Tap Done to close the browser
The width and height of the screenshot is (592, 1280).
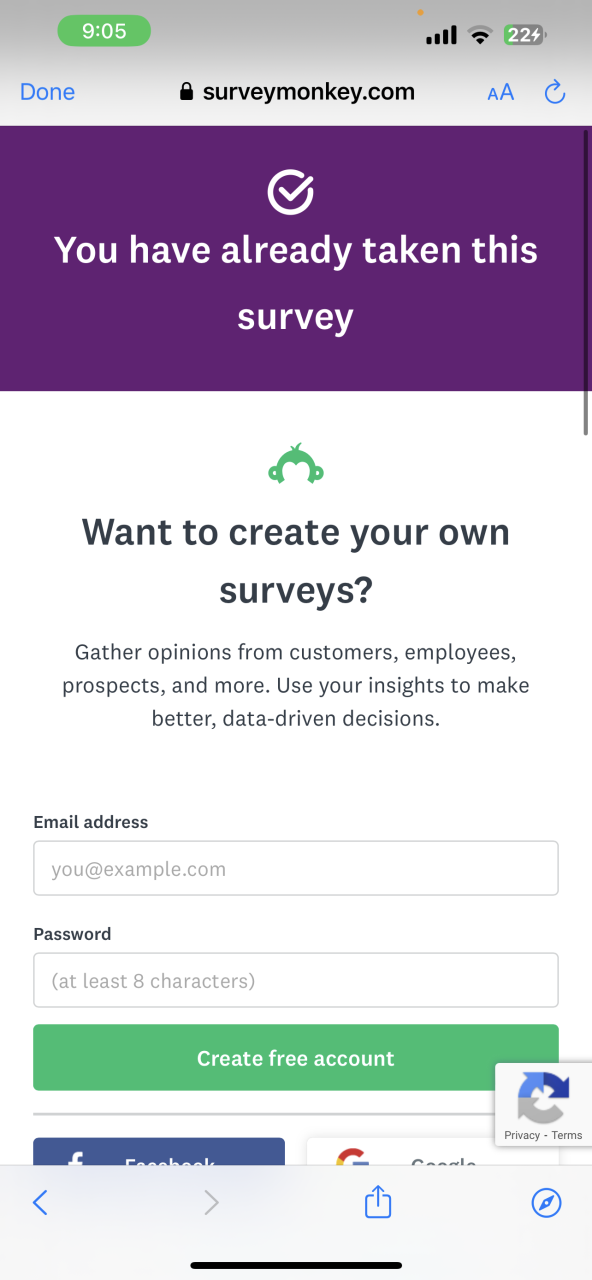[47, 92]
